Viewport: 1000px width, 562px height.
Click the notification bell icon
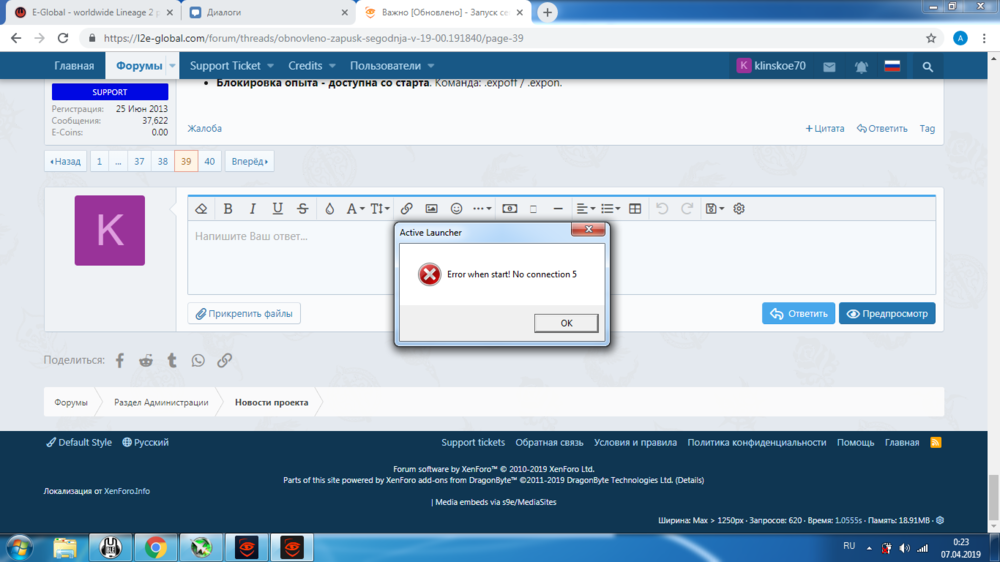pyautogui.click(x=861, y=67)
